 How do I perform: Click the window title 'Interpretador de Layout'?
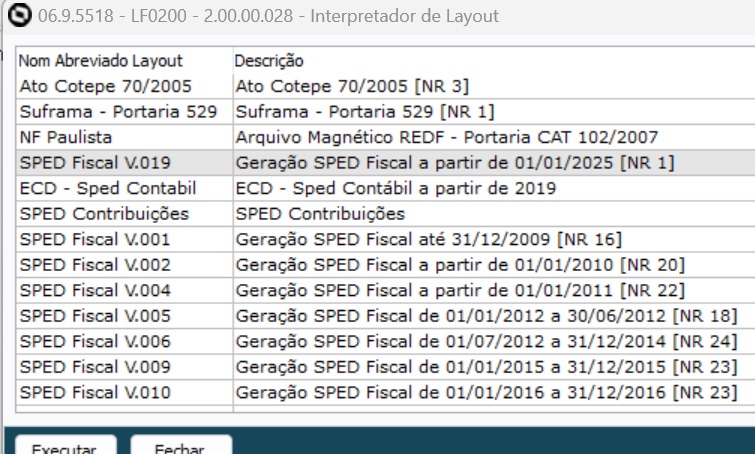coord(404,16)
